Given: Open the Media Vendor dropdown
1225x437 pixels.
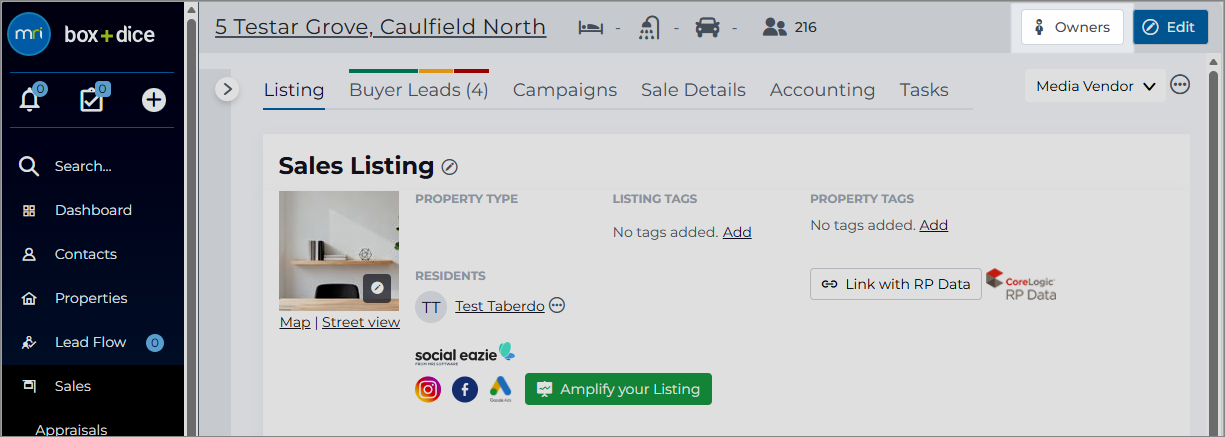Looking at the screenshot, I should (1095, 86).
